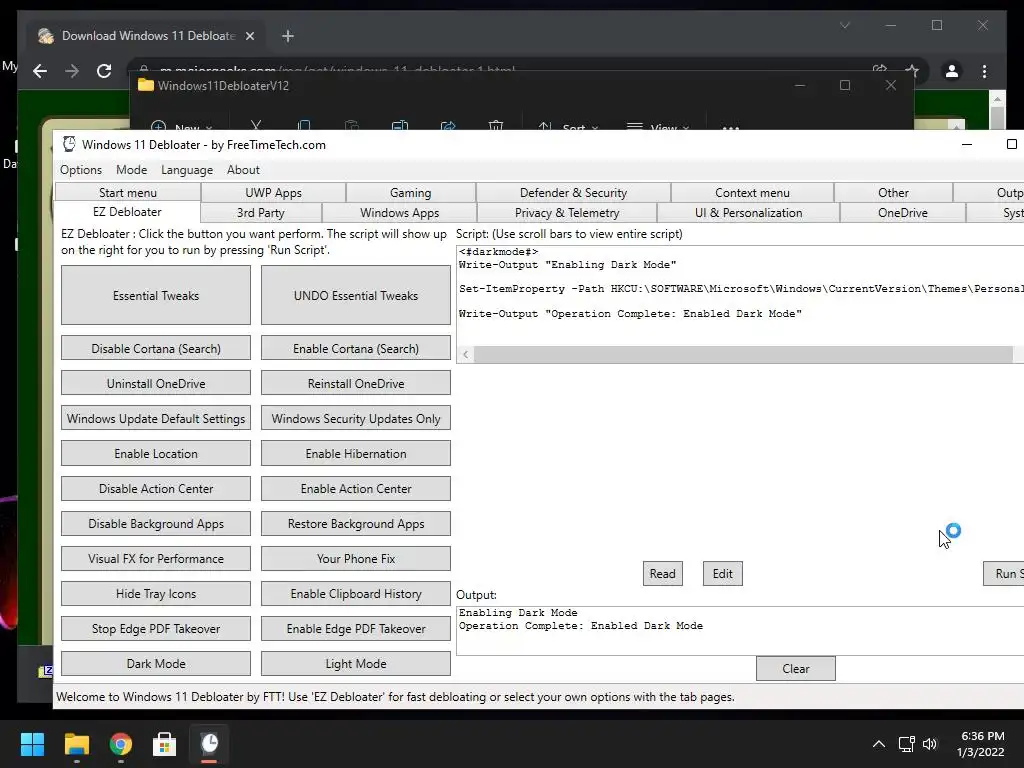Click Enable Clipboard History button
Image resolution: width=1024 pixels, height=768 pixels.
pyautogui.click(x=355, y=594)
